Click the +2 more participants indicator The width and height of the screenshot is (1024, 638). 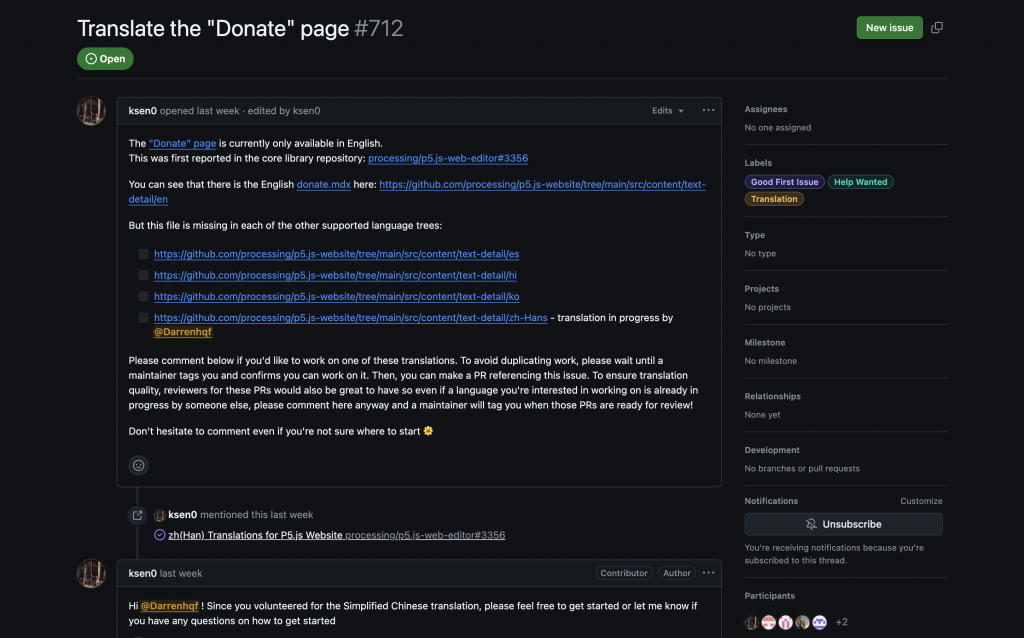pos(842,622)
